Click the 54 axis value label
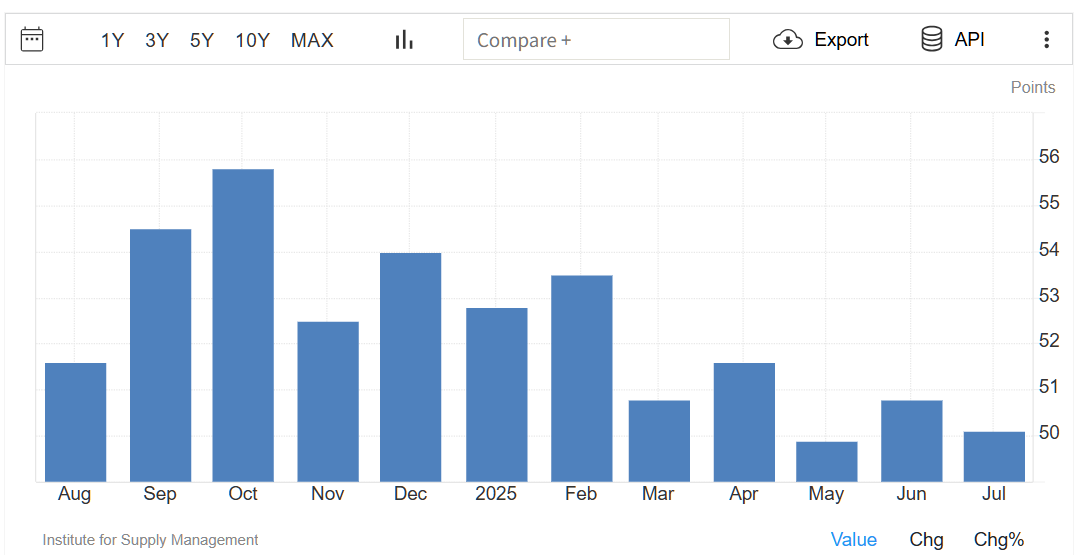 (1049, 249)
